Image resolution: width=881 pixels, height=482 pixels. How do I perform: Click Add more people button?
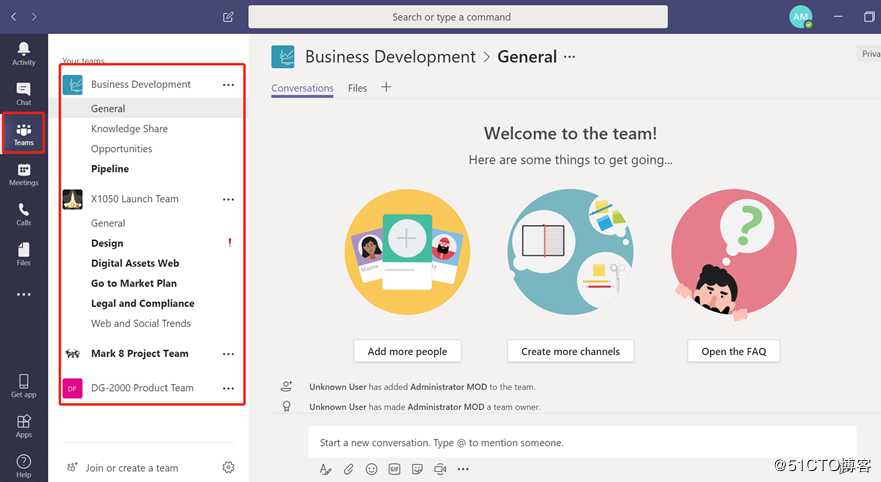[x=407, y=351]
